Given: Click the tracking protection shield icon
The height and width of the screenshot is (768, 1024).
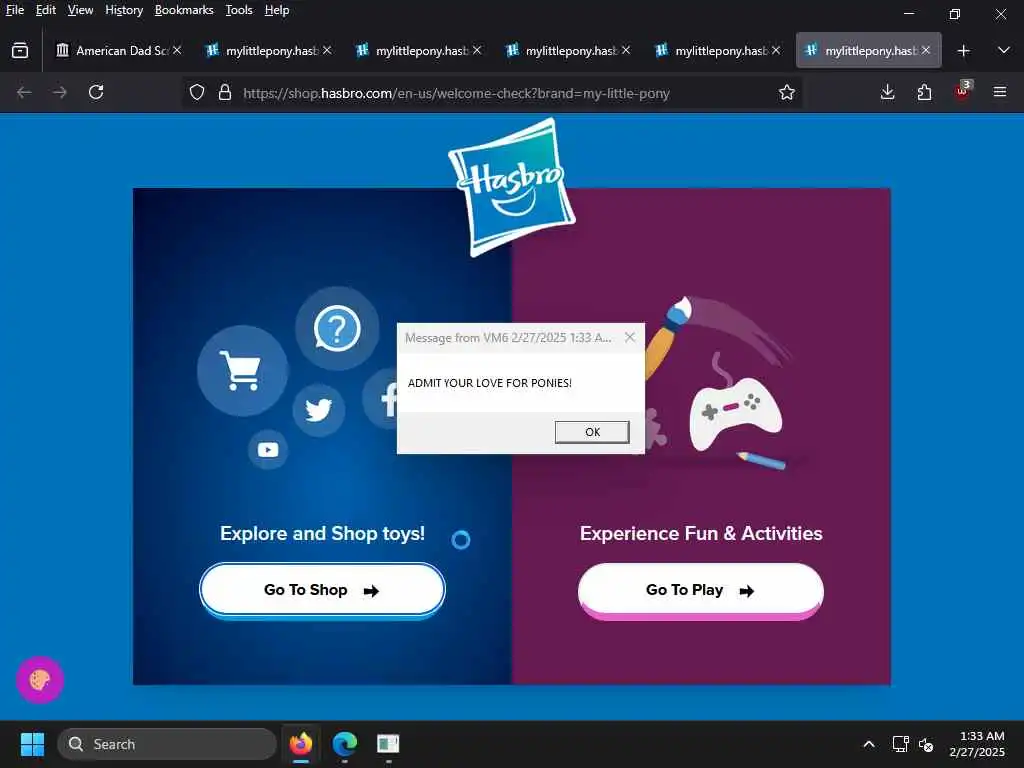Looking at the screenshot, I should [x=197, y=92].
